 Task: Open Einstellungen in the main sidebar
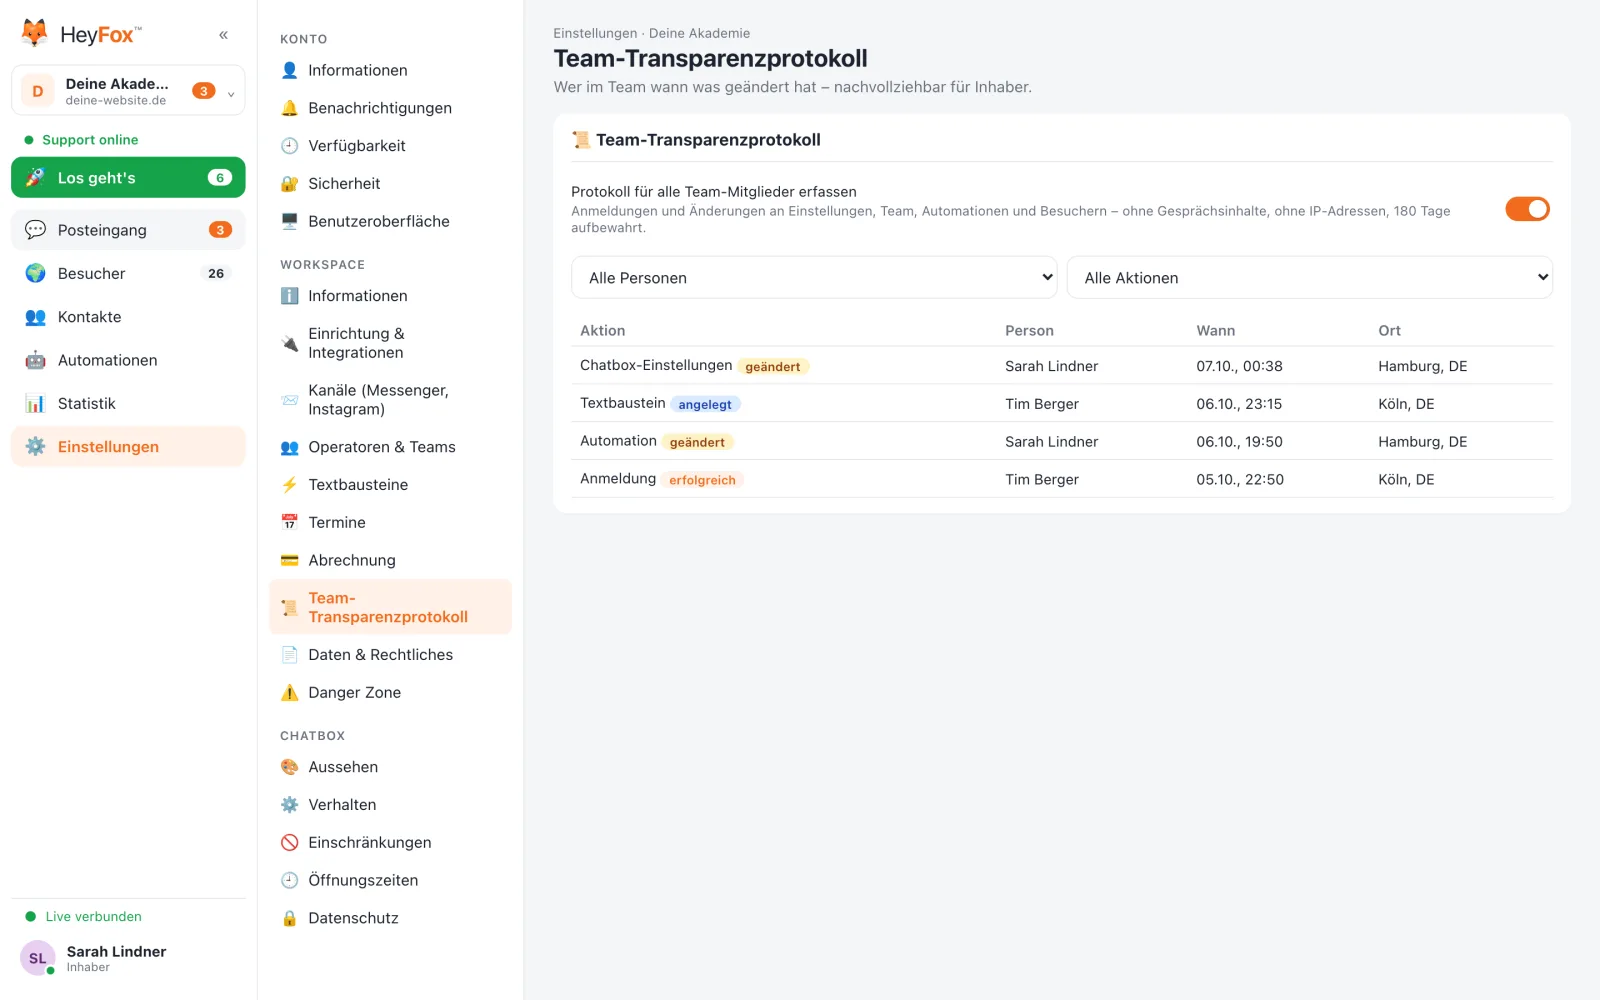tap(128, 447)
